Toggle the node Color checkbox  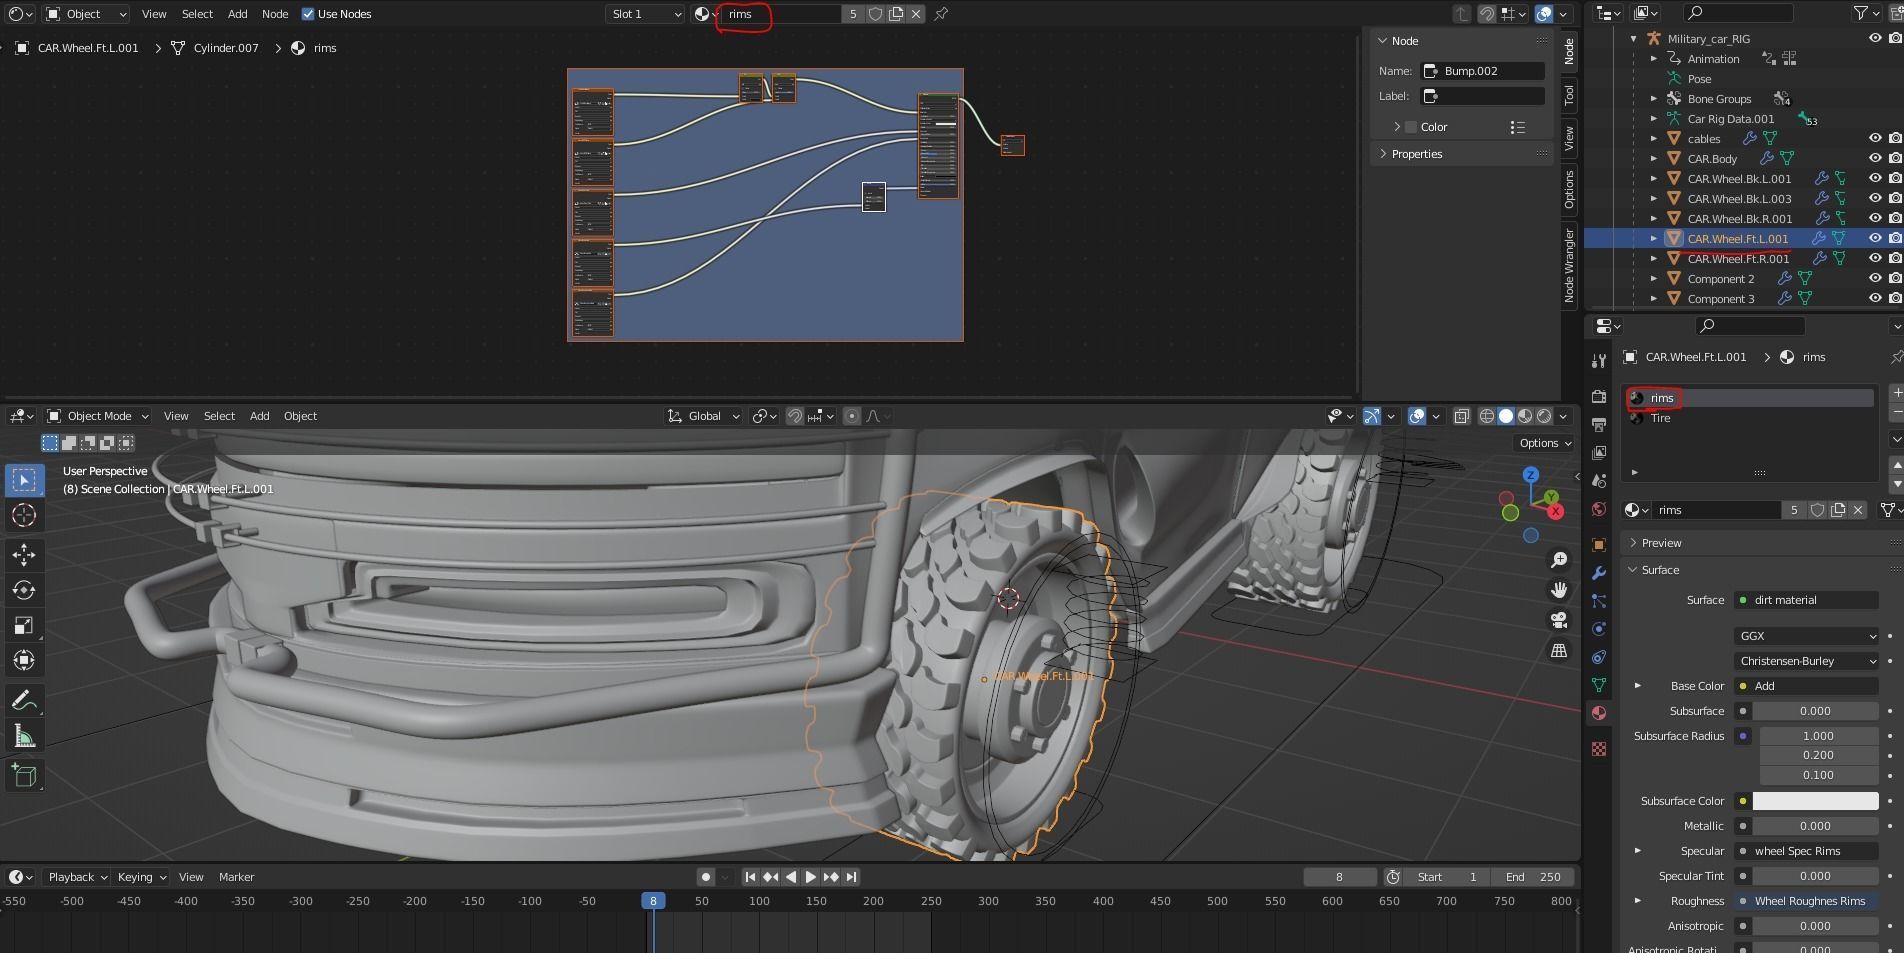(1411, 127)
